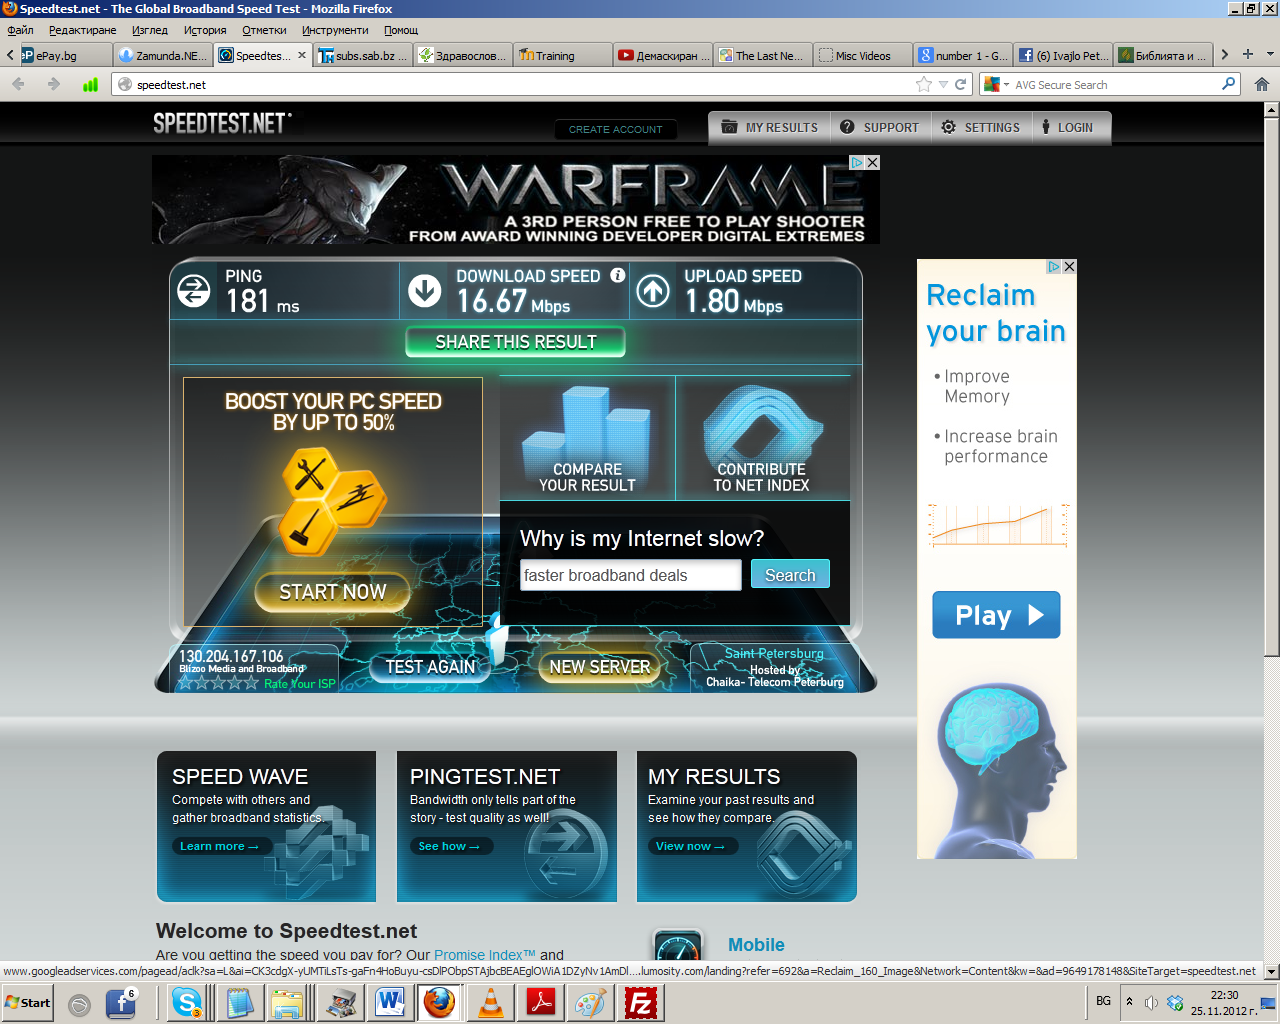
Task: Click the green signal bars toolbar icon
Action: point(90,84)
